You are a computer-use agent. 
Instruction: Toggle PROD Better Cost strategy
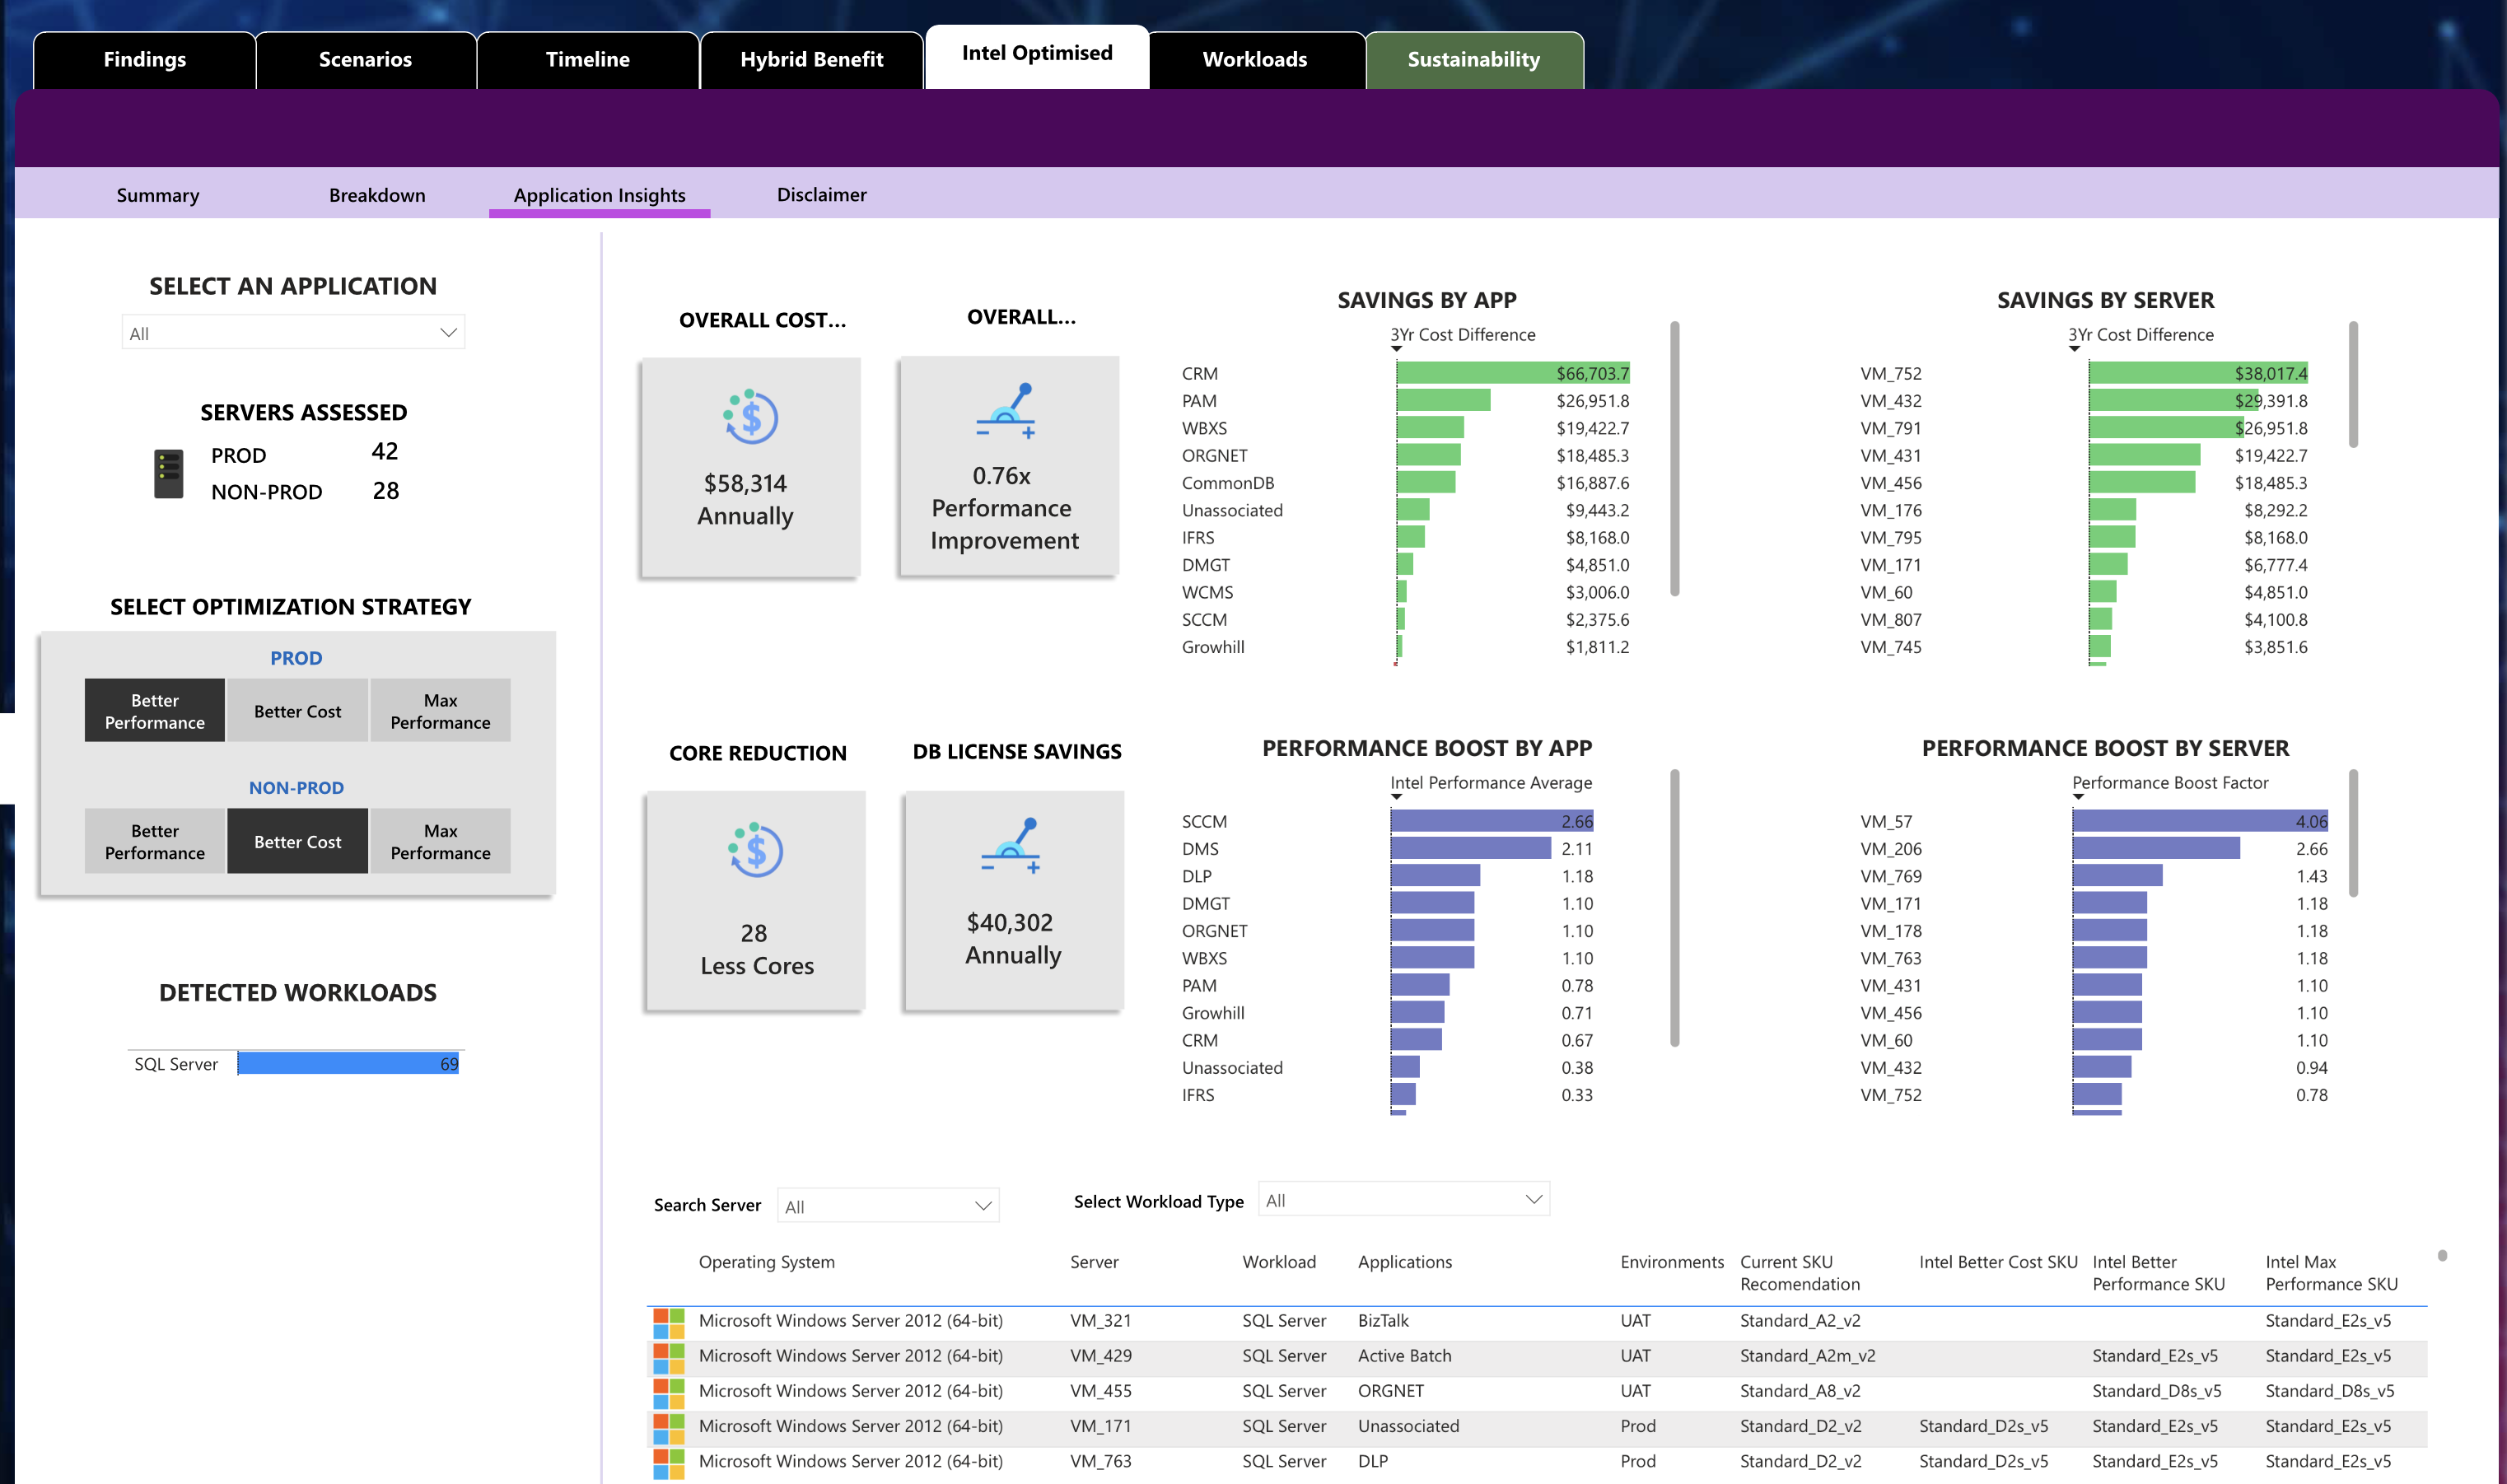click(297, 711)
